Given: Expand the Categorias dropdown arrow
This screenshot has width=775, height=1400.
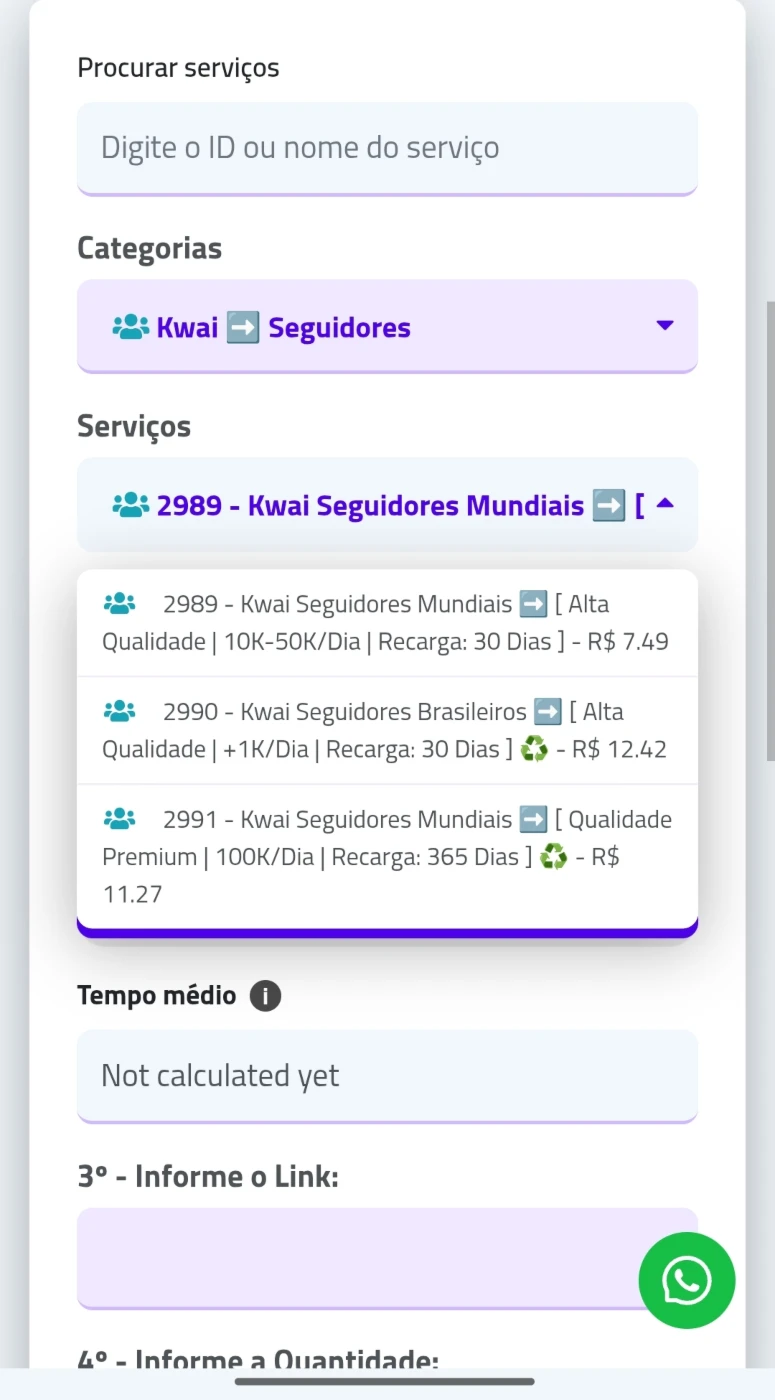Looking at the screenshot, I should tap(664, 325).
